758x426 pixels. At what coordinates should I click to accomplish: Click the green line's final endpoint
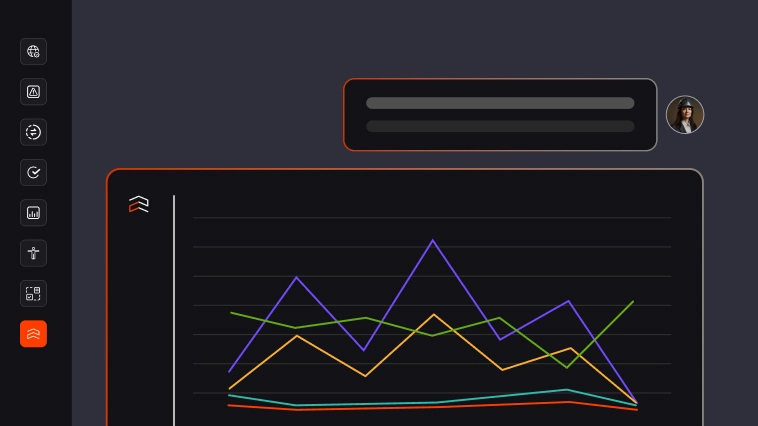pyautogui.click(x=633, y=302)
